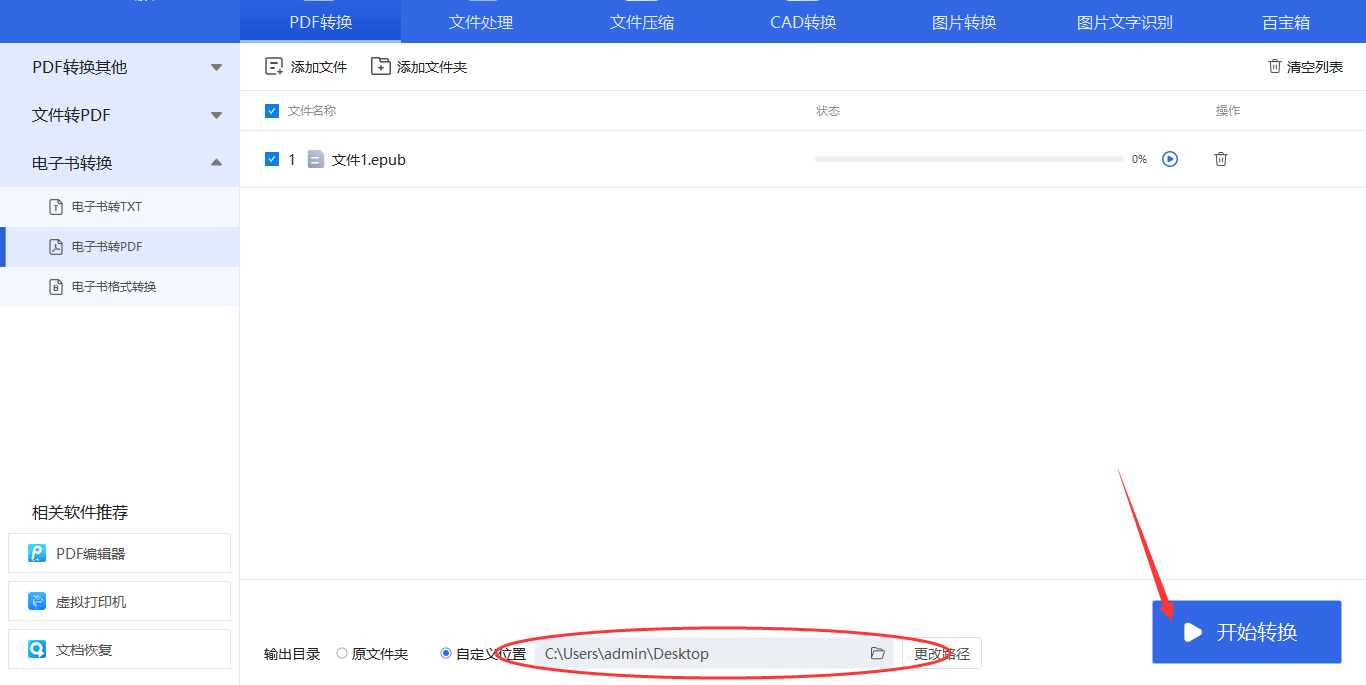Toggle the select-all checkbox in file header

272,111
